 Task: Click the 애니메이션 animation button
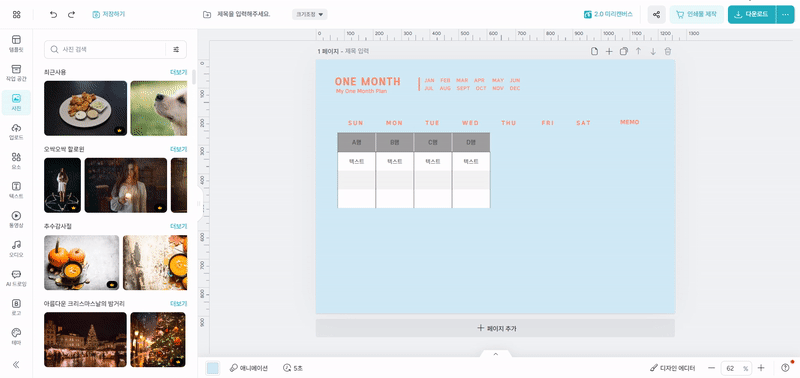(248, 368)
